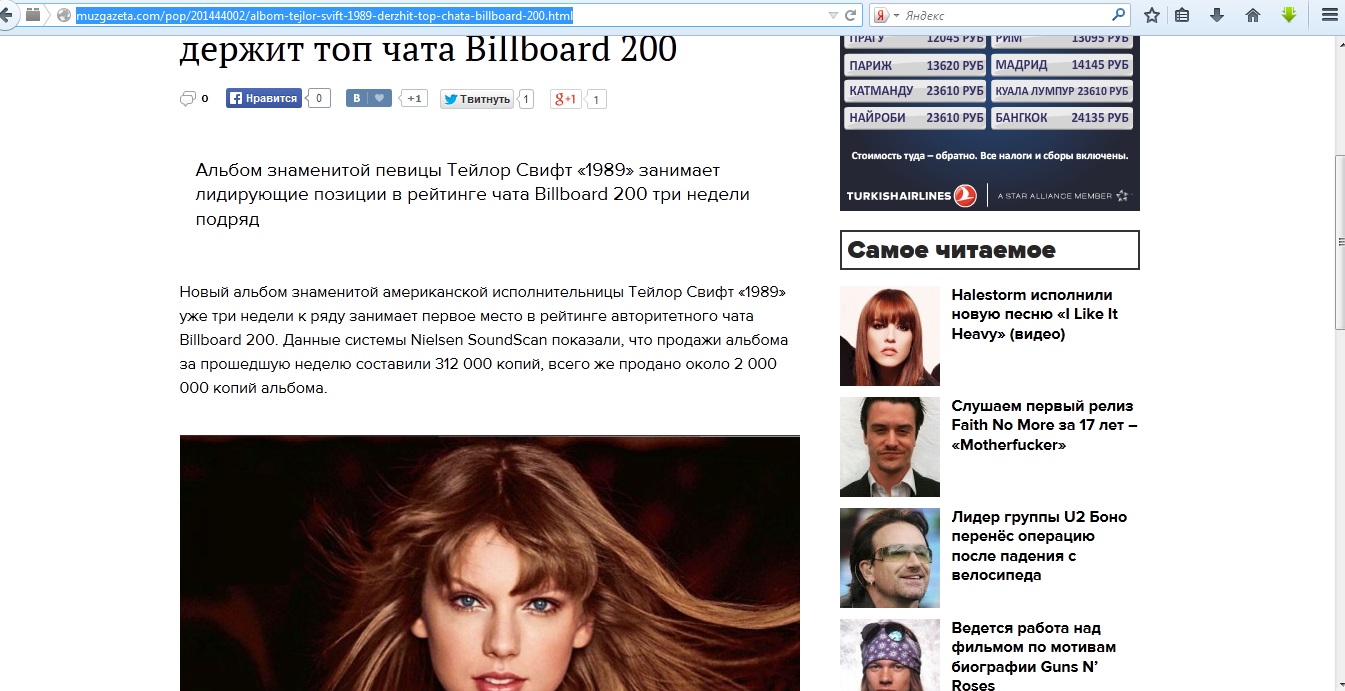Click the Bono sunglasses thumbnail
Screen dimensions: 1345x691
(x=890, y=558)
